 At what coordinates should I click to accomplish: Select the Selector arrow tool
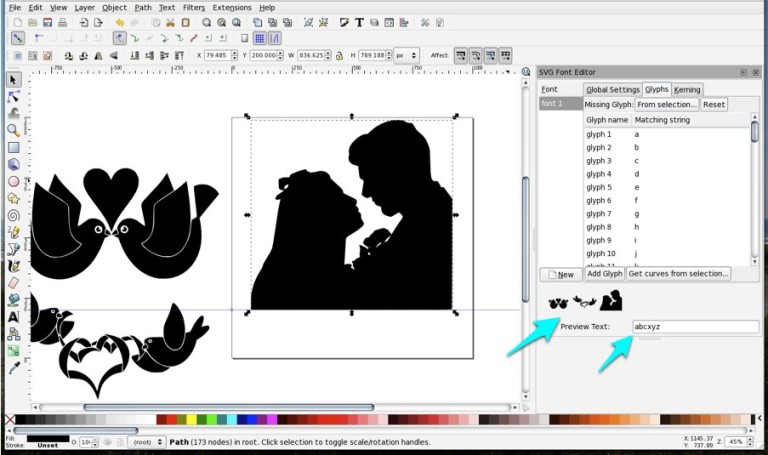click(14, 79)
